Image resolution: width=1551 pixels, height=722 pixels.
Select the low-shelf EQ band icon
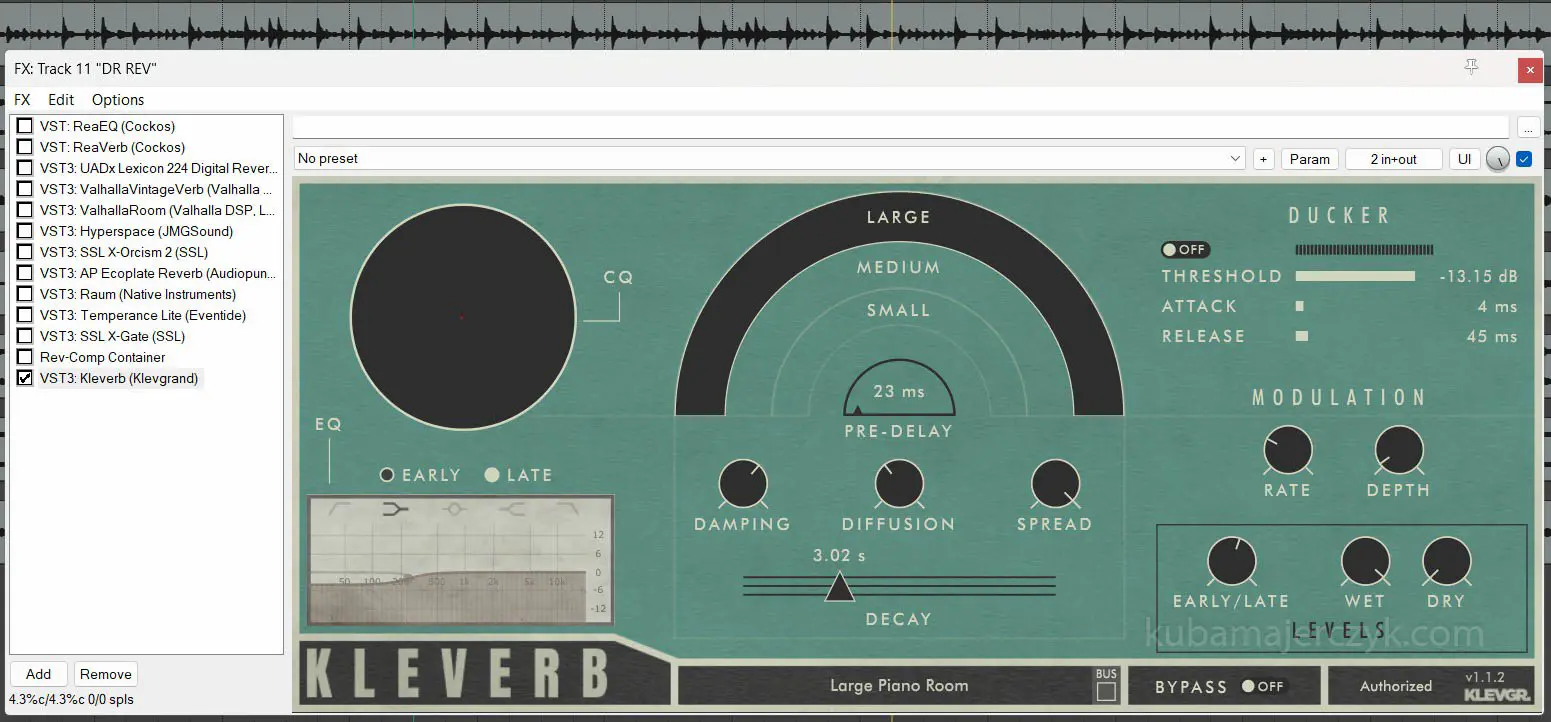click(396, 509)
